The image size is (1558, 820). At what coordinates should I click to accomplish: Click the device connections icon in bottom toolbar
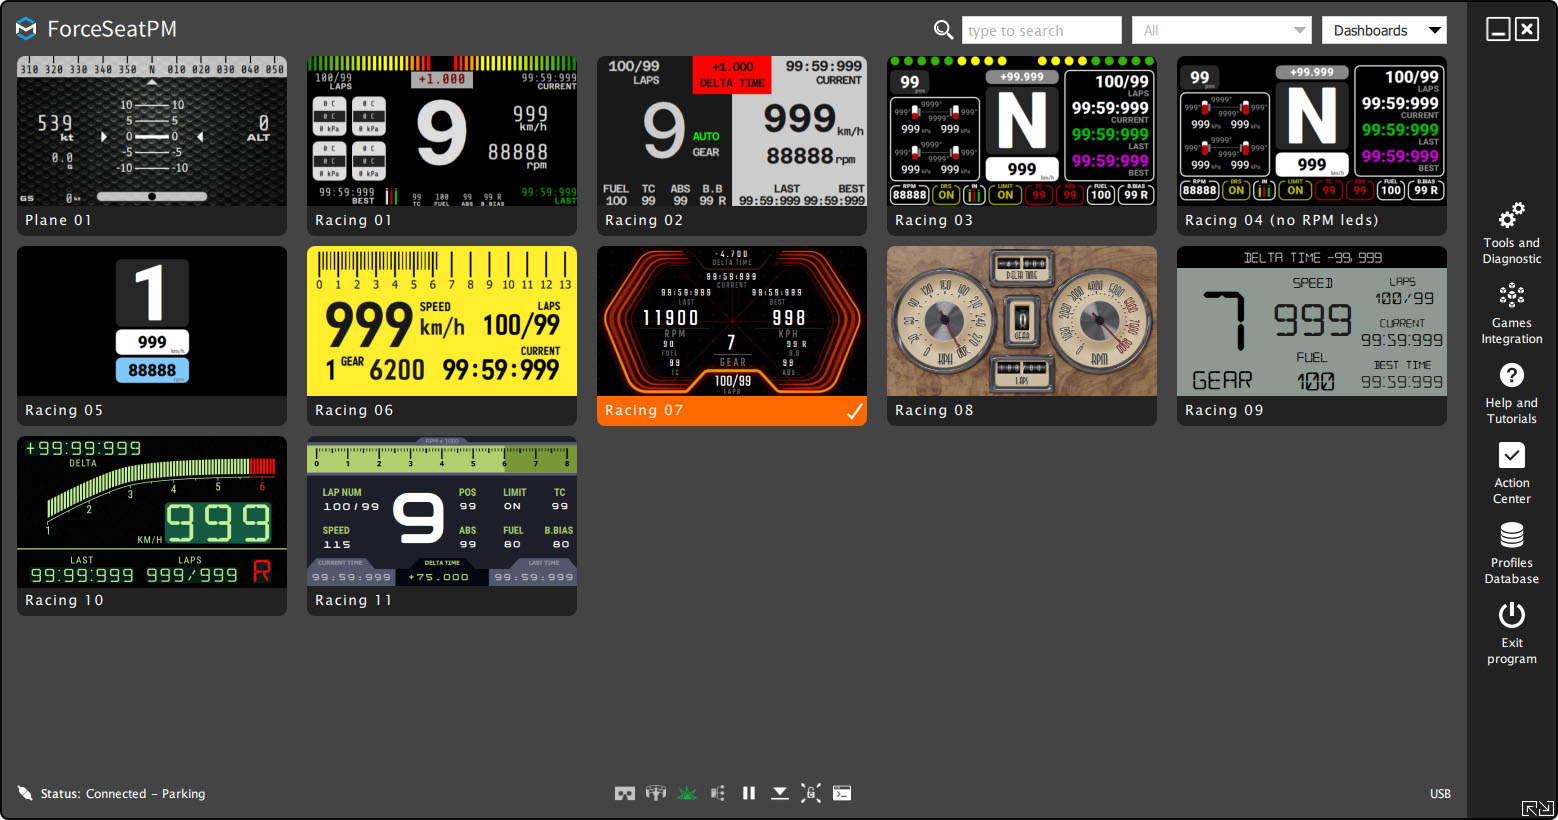pyautogui.click(x=718, y=793)
